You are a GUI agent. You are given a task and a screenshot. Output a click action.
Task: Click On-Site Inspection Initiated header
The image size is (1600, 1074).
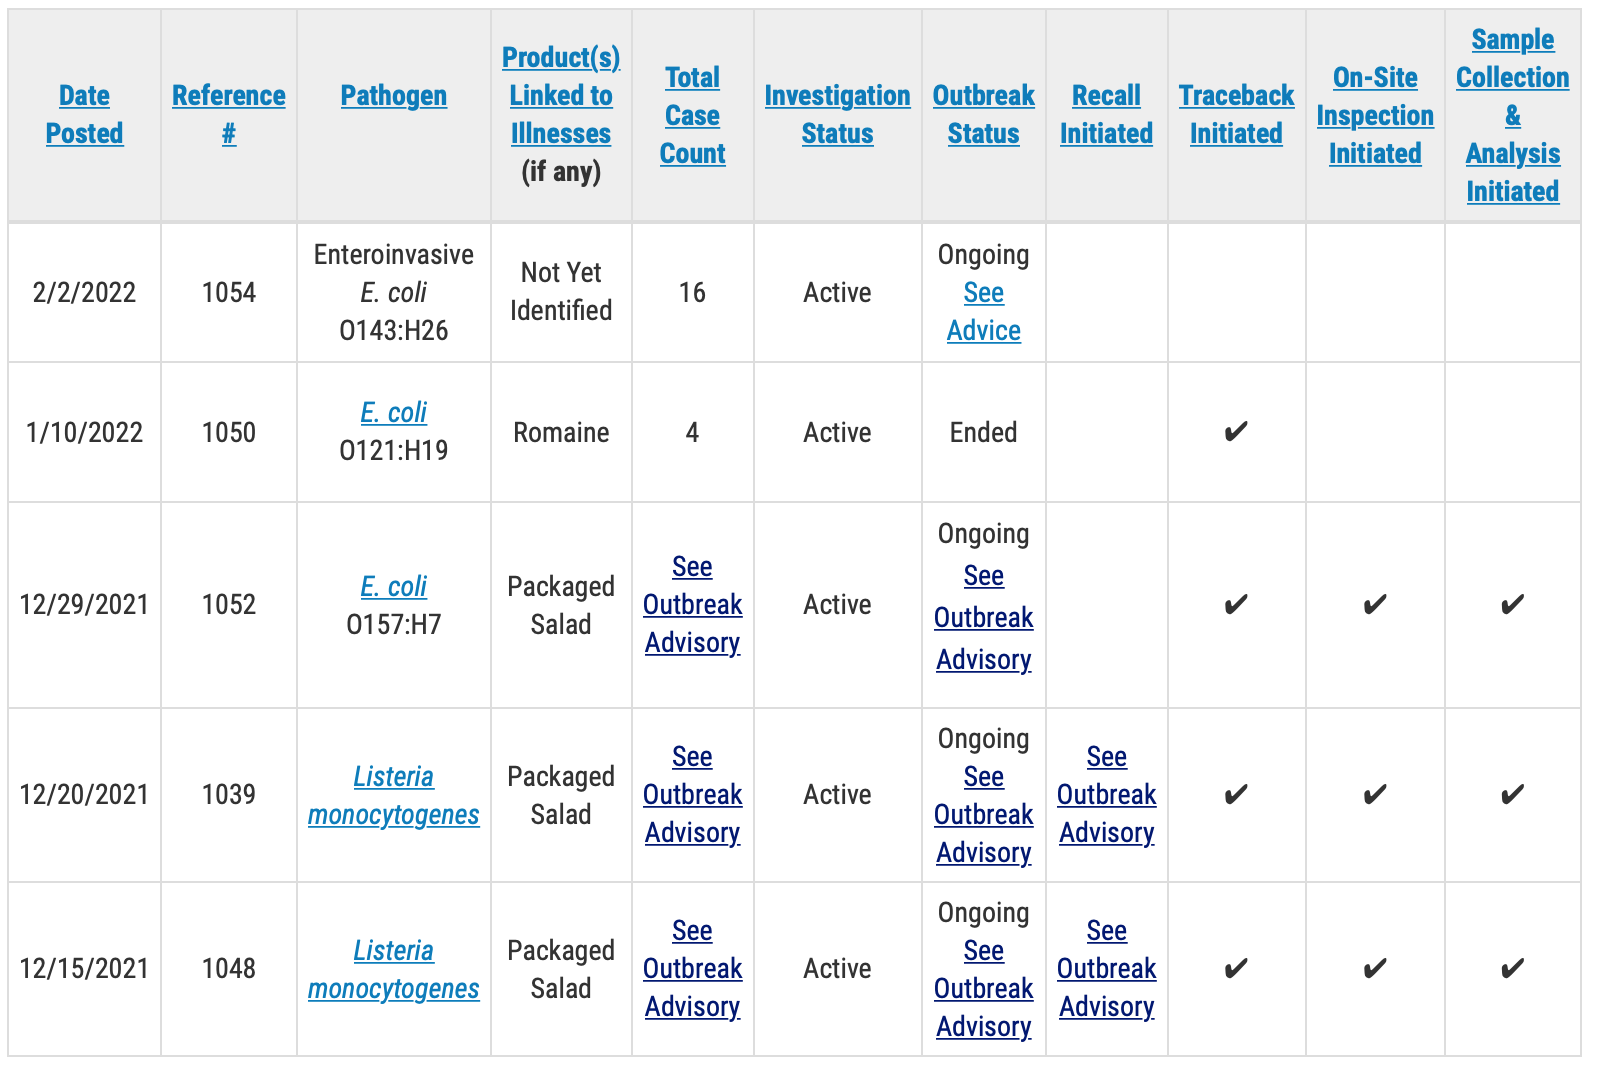click(x=1375, y=115)
